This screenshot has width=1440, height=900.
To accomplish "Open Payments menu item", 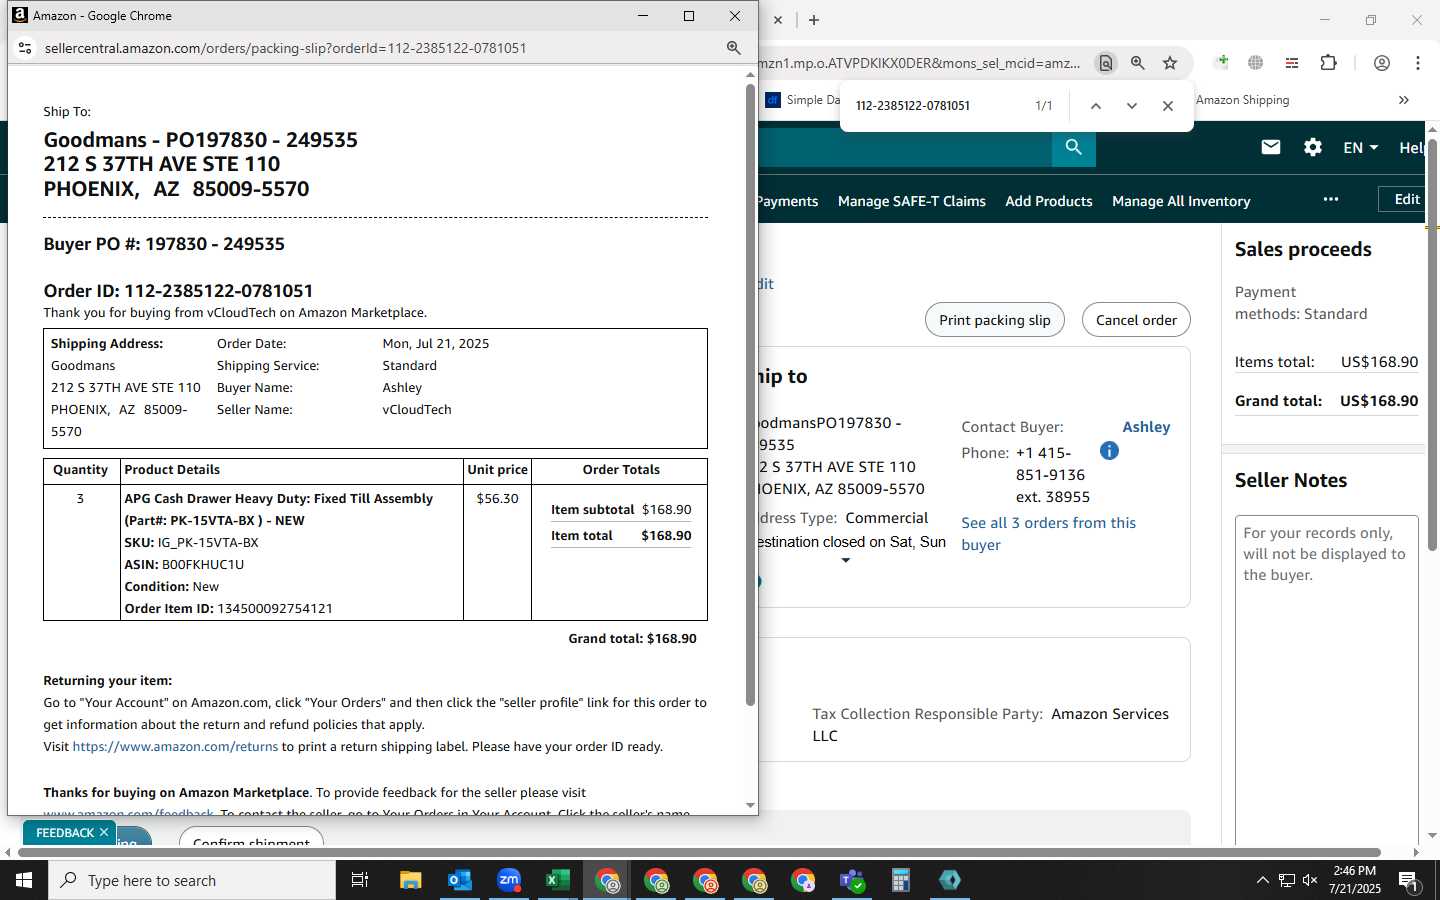I will [788, 201].
